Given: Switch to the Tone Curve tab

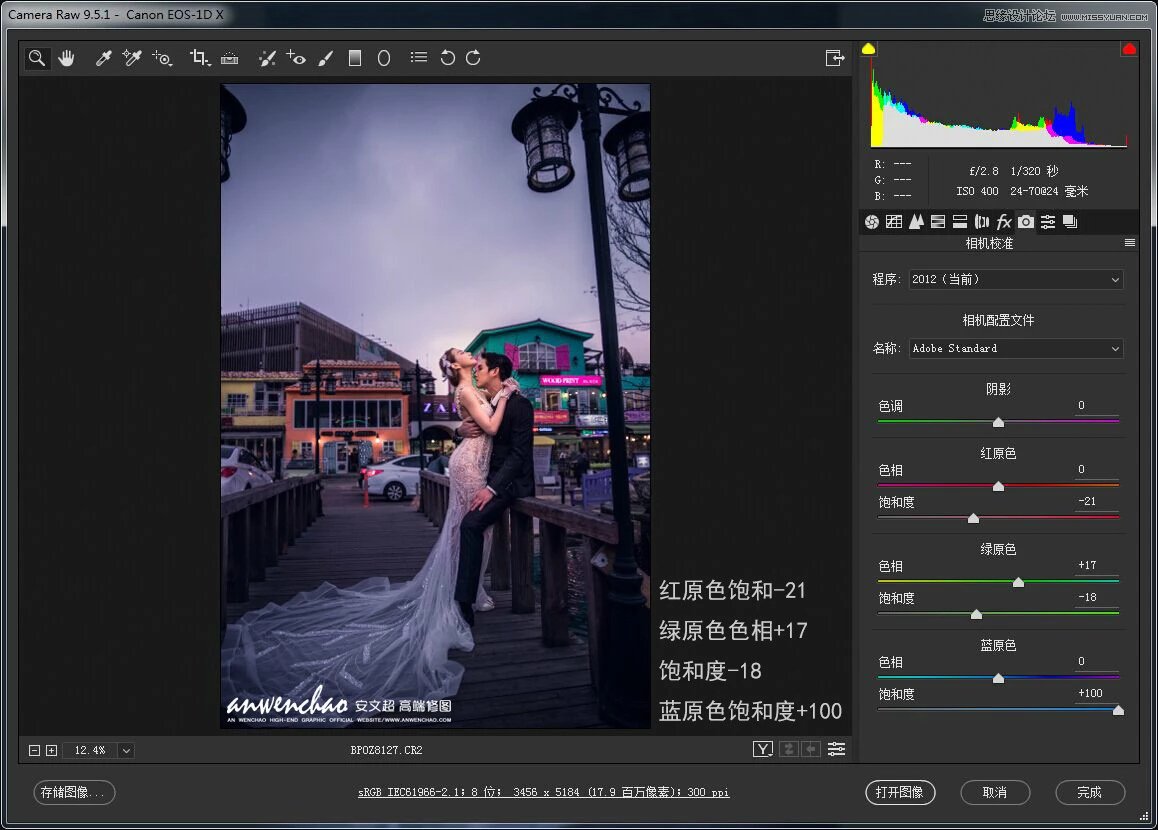Looking at the screenshot, I should pyautogui.click(x=894, y=222).
